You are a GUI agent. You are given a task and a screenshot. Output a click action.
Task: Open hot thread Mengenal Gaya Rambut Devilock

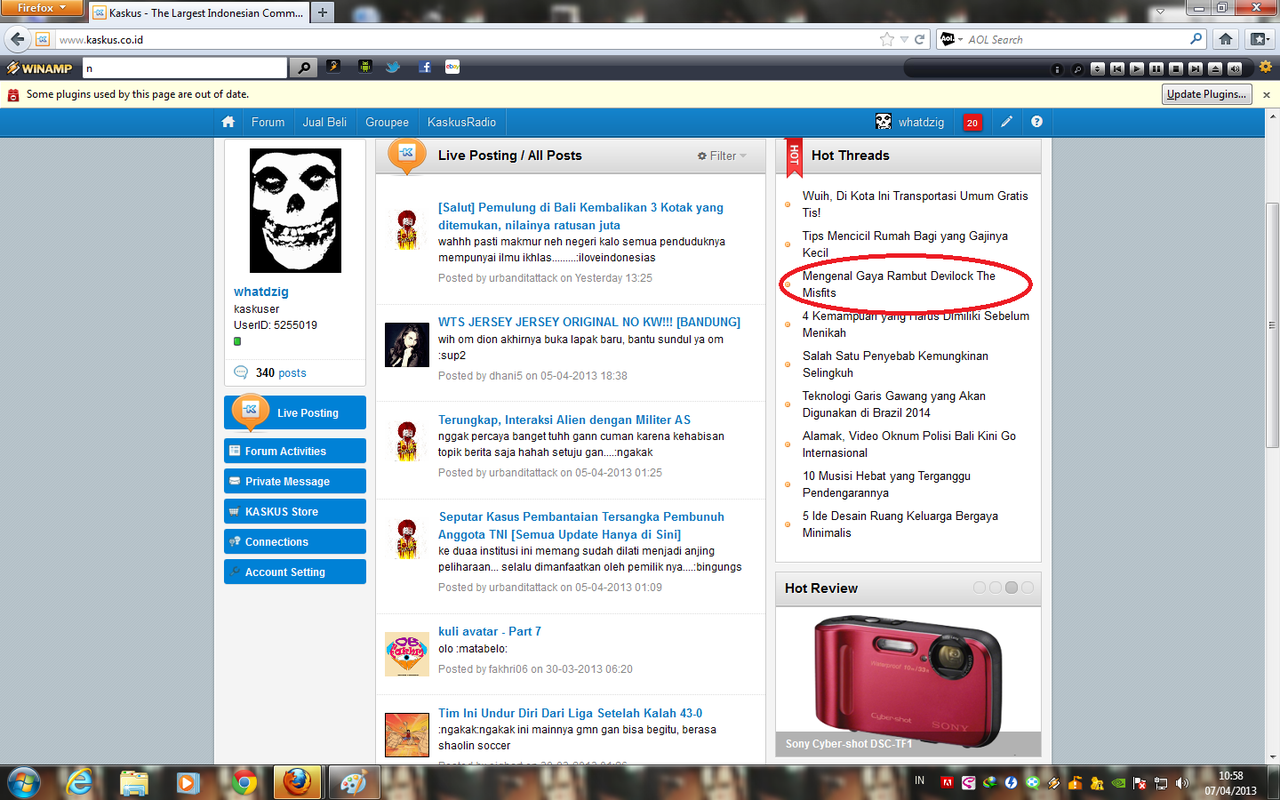coord(899,284)
